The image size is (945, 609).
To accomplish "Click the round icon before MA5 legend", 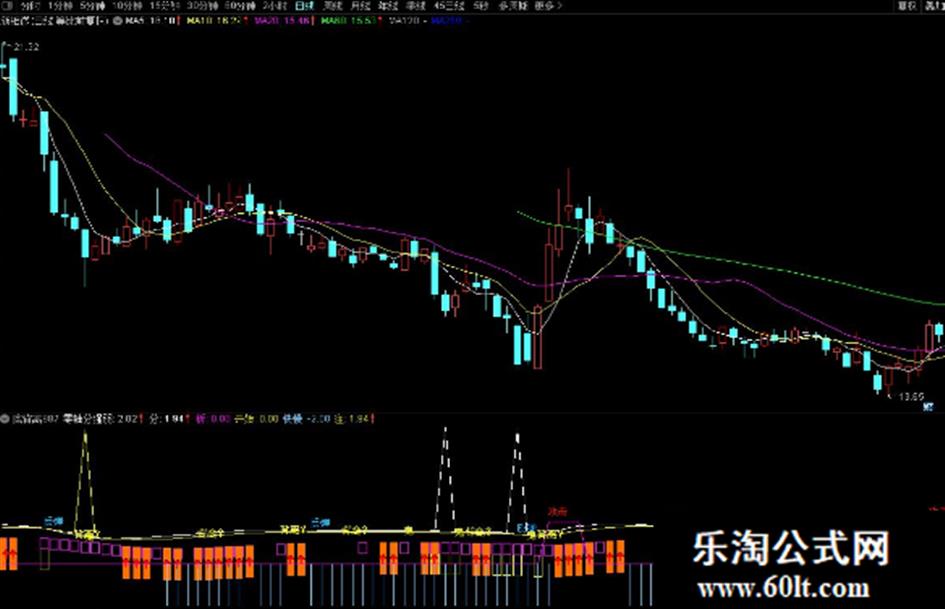I will (x=118, y=21).
